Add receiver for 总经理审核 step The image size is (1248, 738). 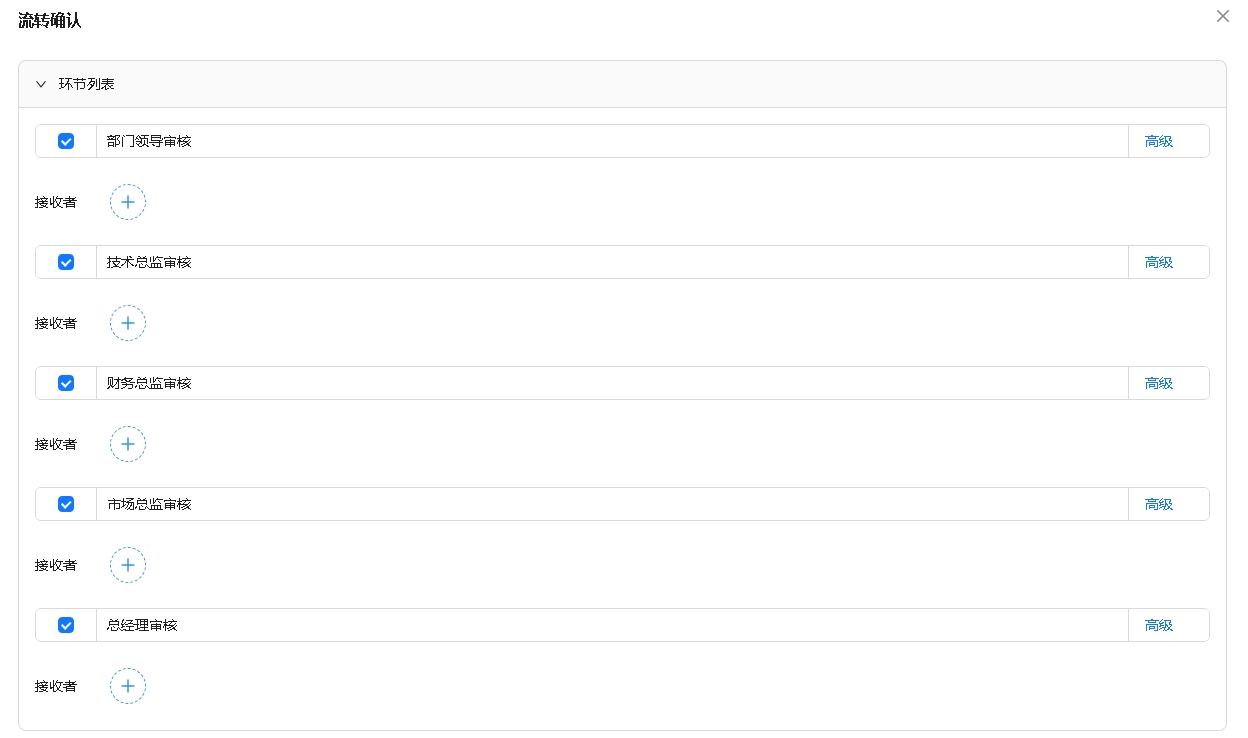pos(128,686)
